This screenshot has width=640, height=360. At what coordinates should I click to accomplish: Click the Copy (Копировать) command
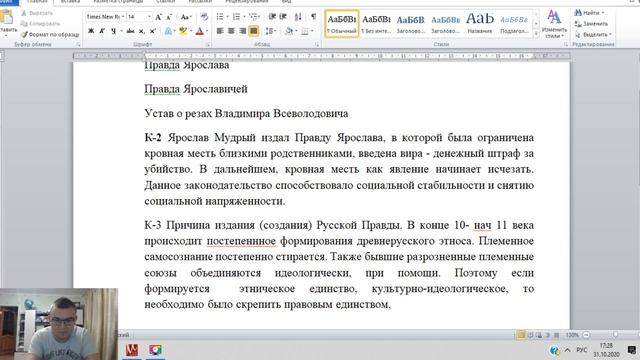pyautogui.click(x=40, y=24)
